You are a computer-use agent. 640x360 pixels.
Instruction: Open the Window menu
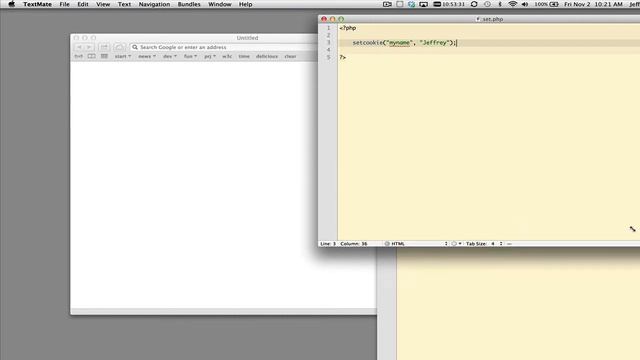(220, 4)
